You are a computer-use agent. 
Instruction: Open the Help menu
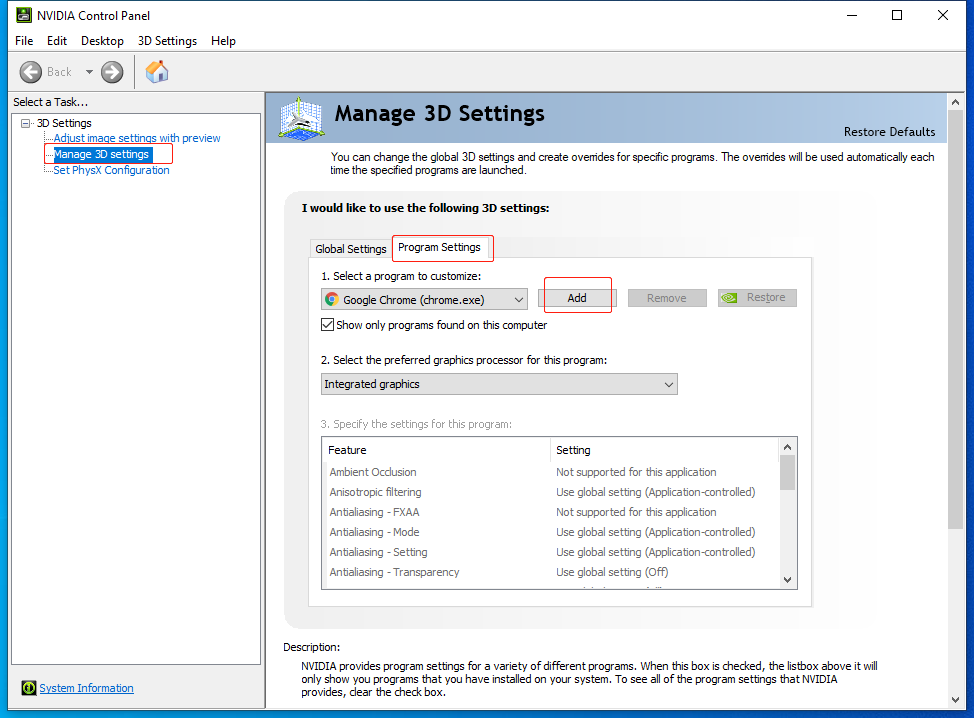point(223,41)
